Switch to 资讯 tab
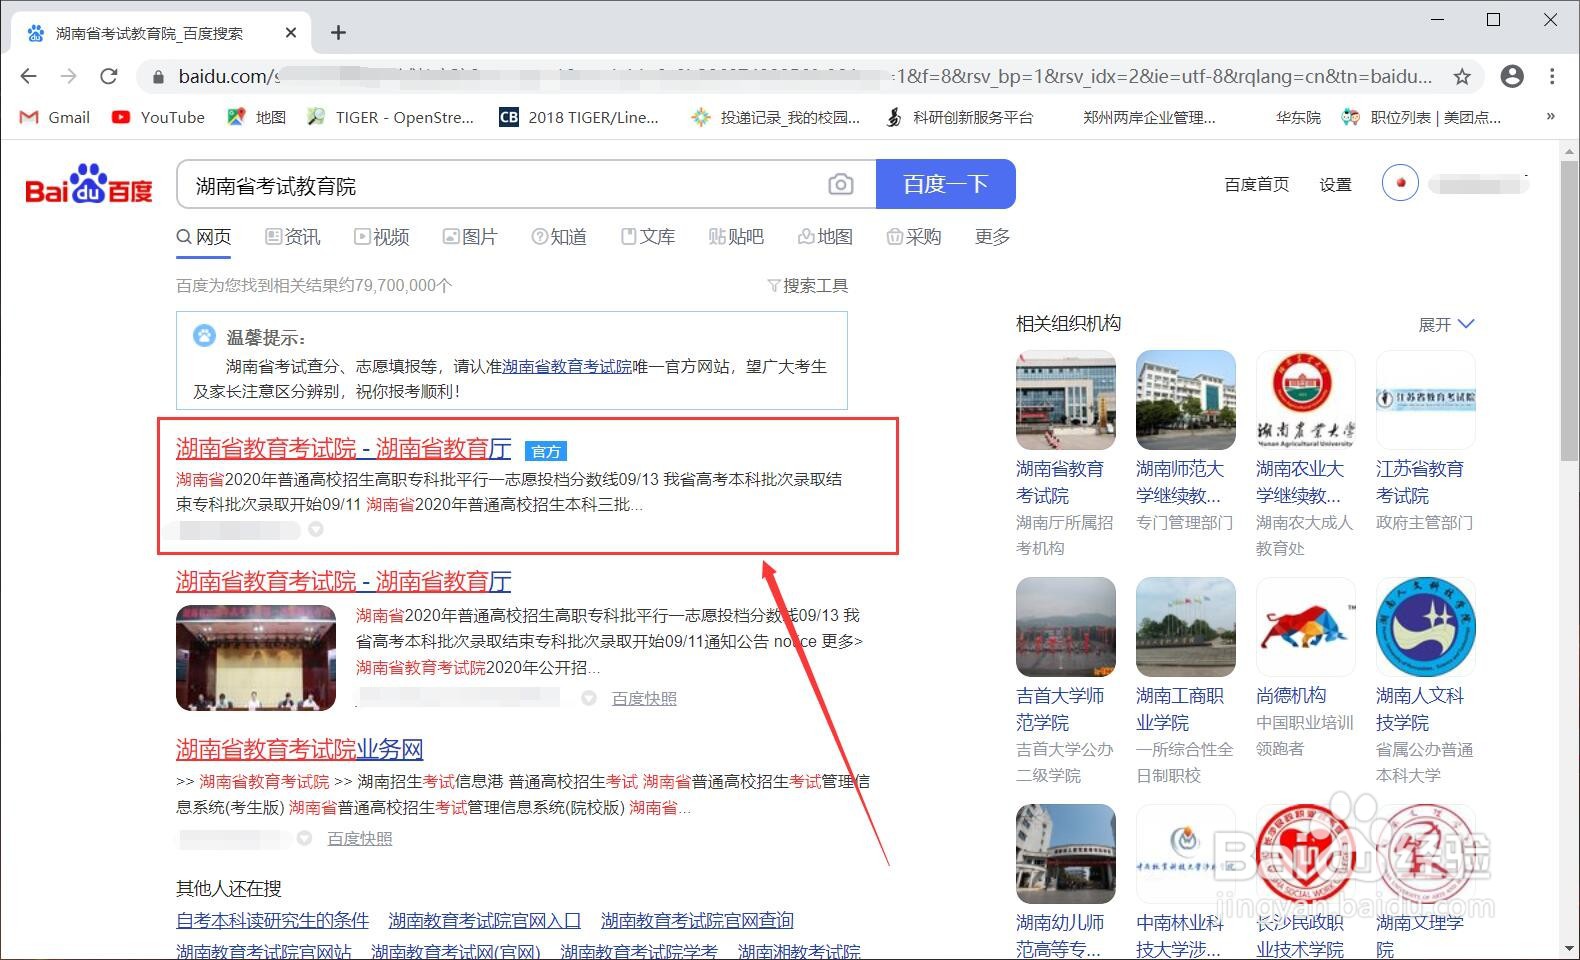This screenshot has width=1580, height=960. coord(293,237)
